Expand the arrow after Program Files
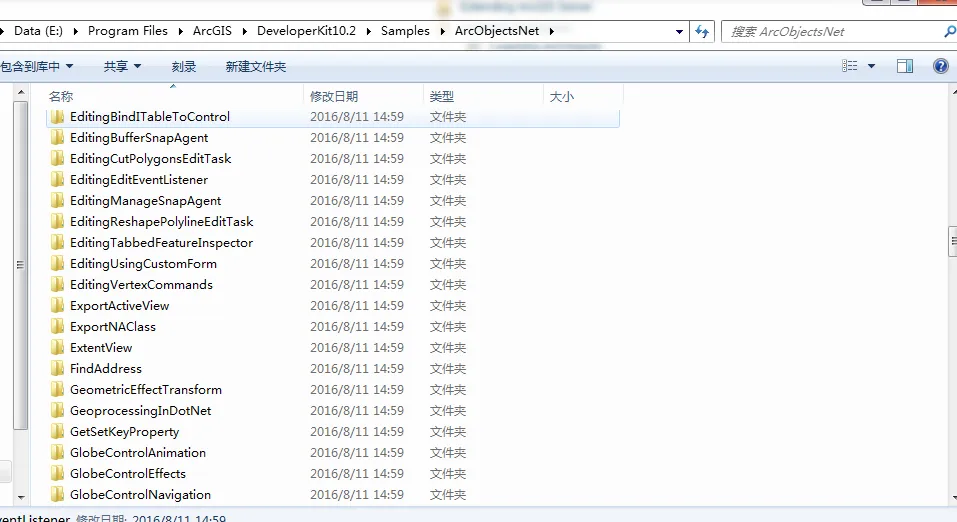This screenshot has width=957, height=522. pyautogui.click(x=181, y=31)
